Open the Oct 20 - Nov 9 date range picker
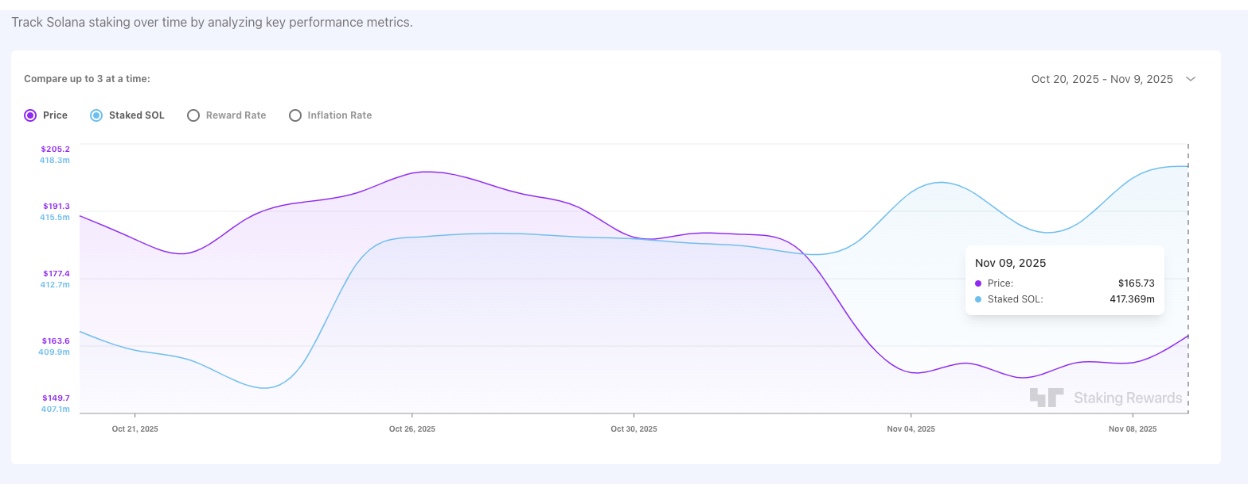The image size is (1250, 486). [x=1102, y=79]
